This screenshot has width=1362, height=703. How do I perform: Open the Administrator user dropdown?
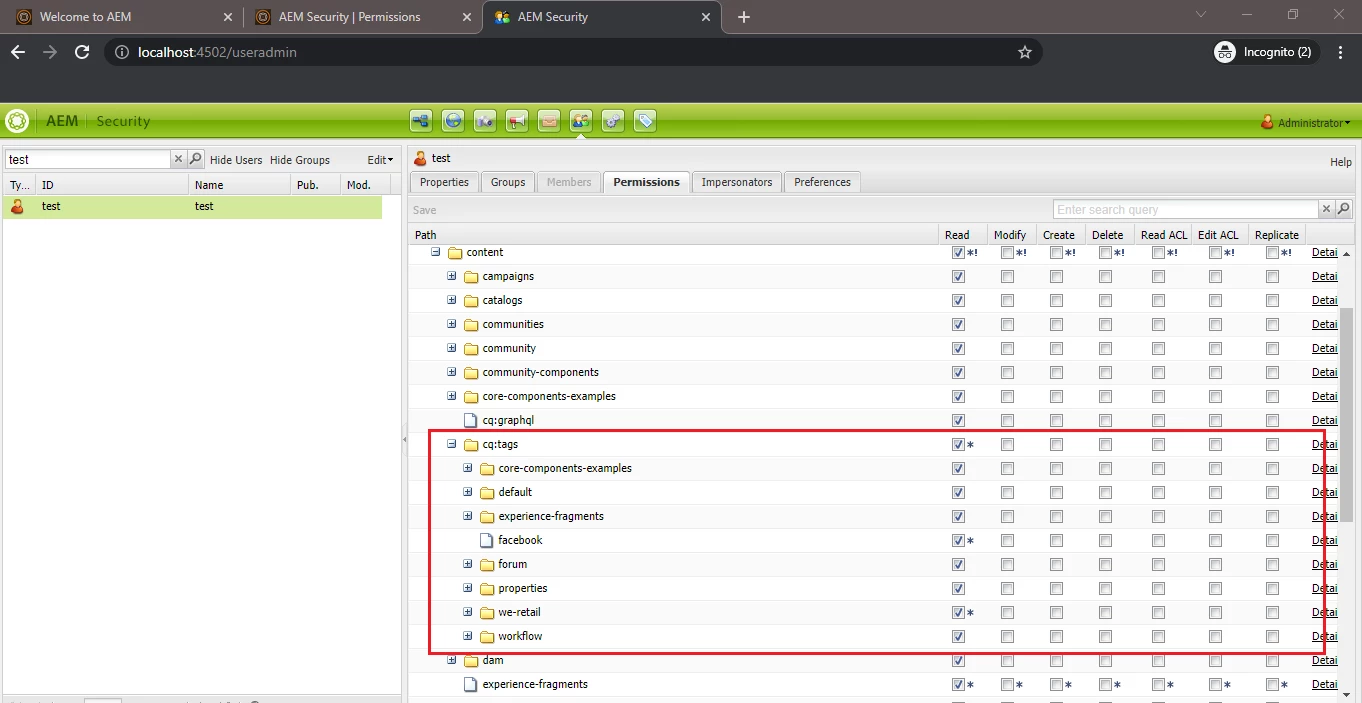click(x=1306, y=122)
